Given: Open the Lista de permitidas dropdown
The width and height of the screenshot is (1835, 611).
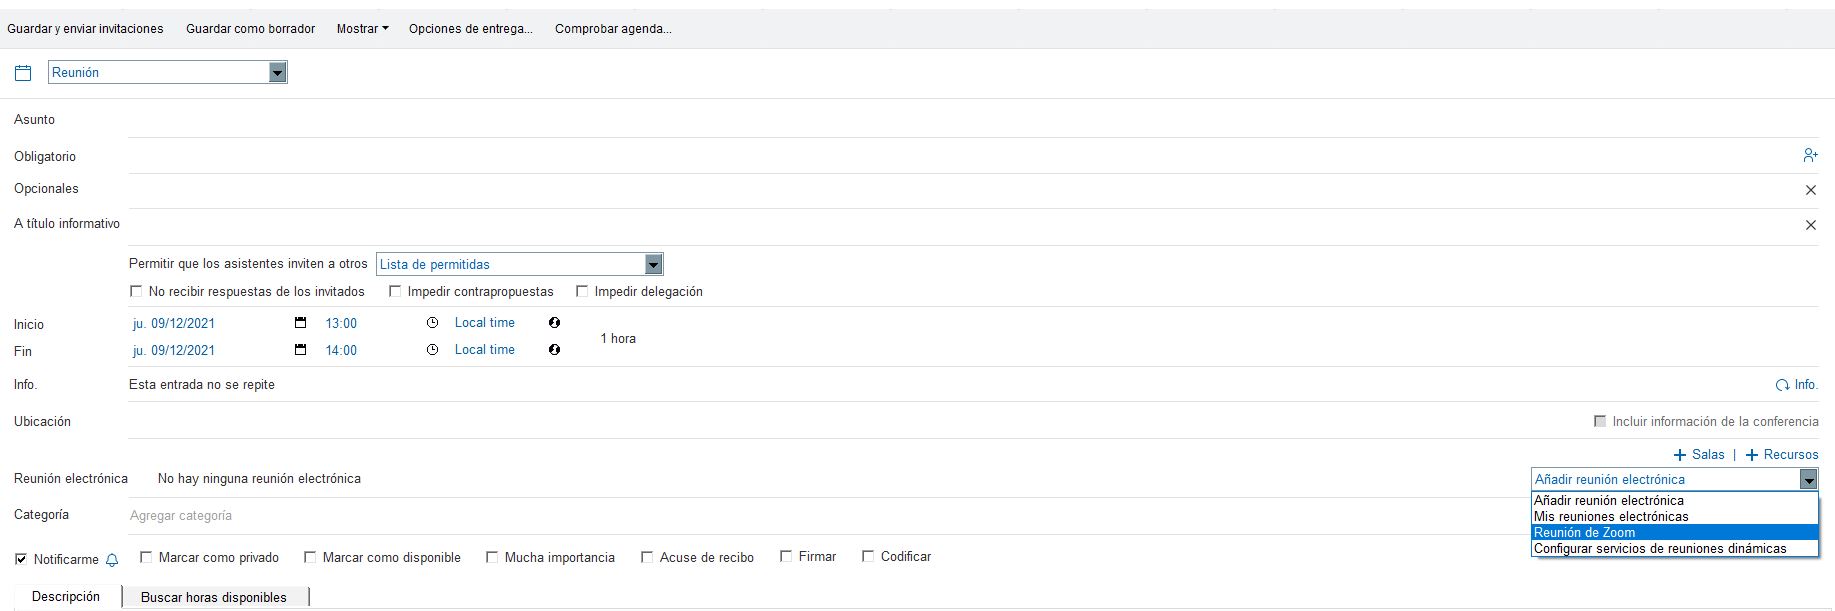Looking at the screenshot, I should [x=653, y=264].
